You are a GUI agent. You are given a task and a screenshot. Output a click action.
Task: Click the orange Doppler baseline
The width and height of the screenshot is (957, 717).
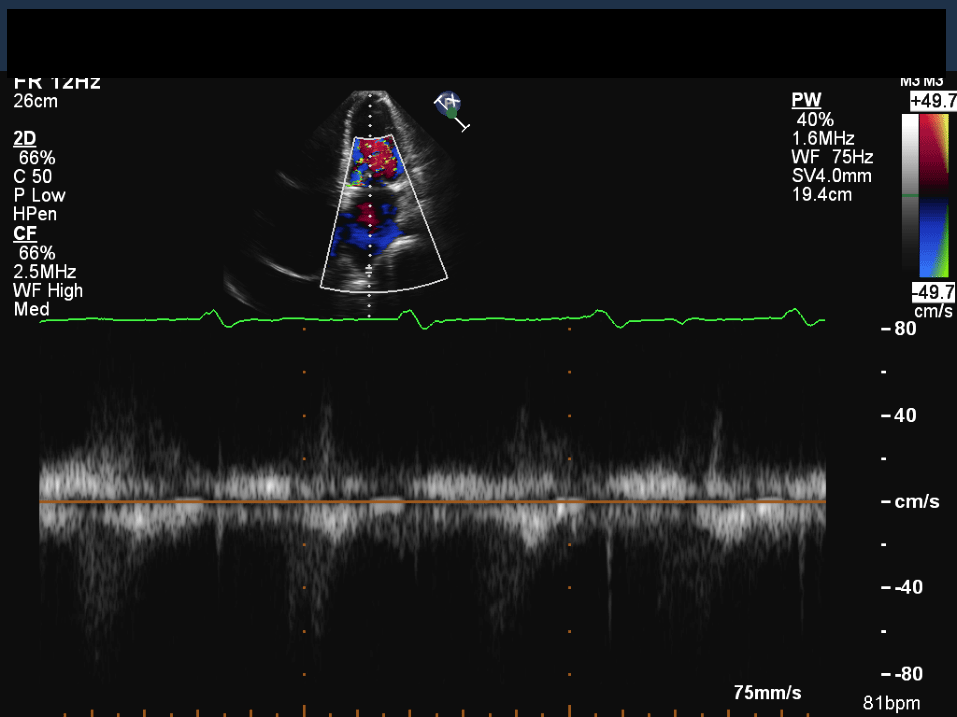click(x=430, y=501)
